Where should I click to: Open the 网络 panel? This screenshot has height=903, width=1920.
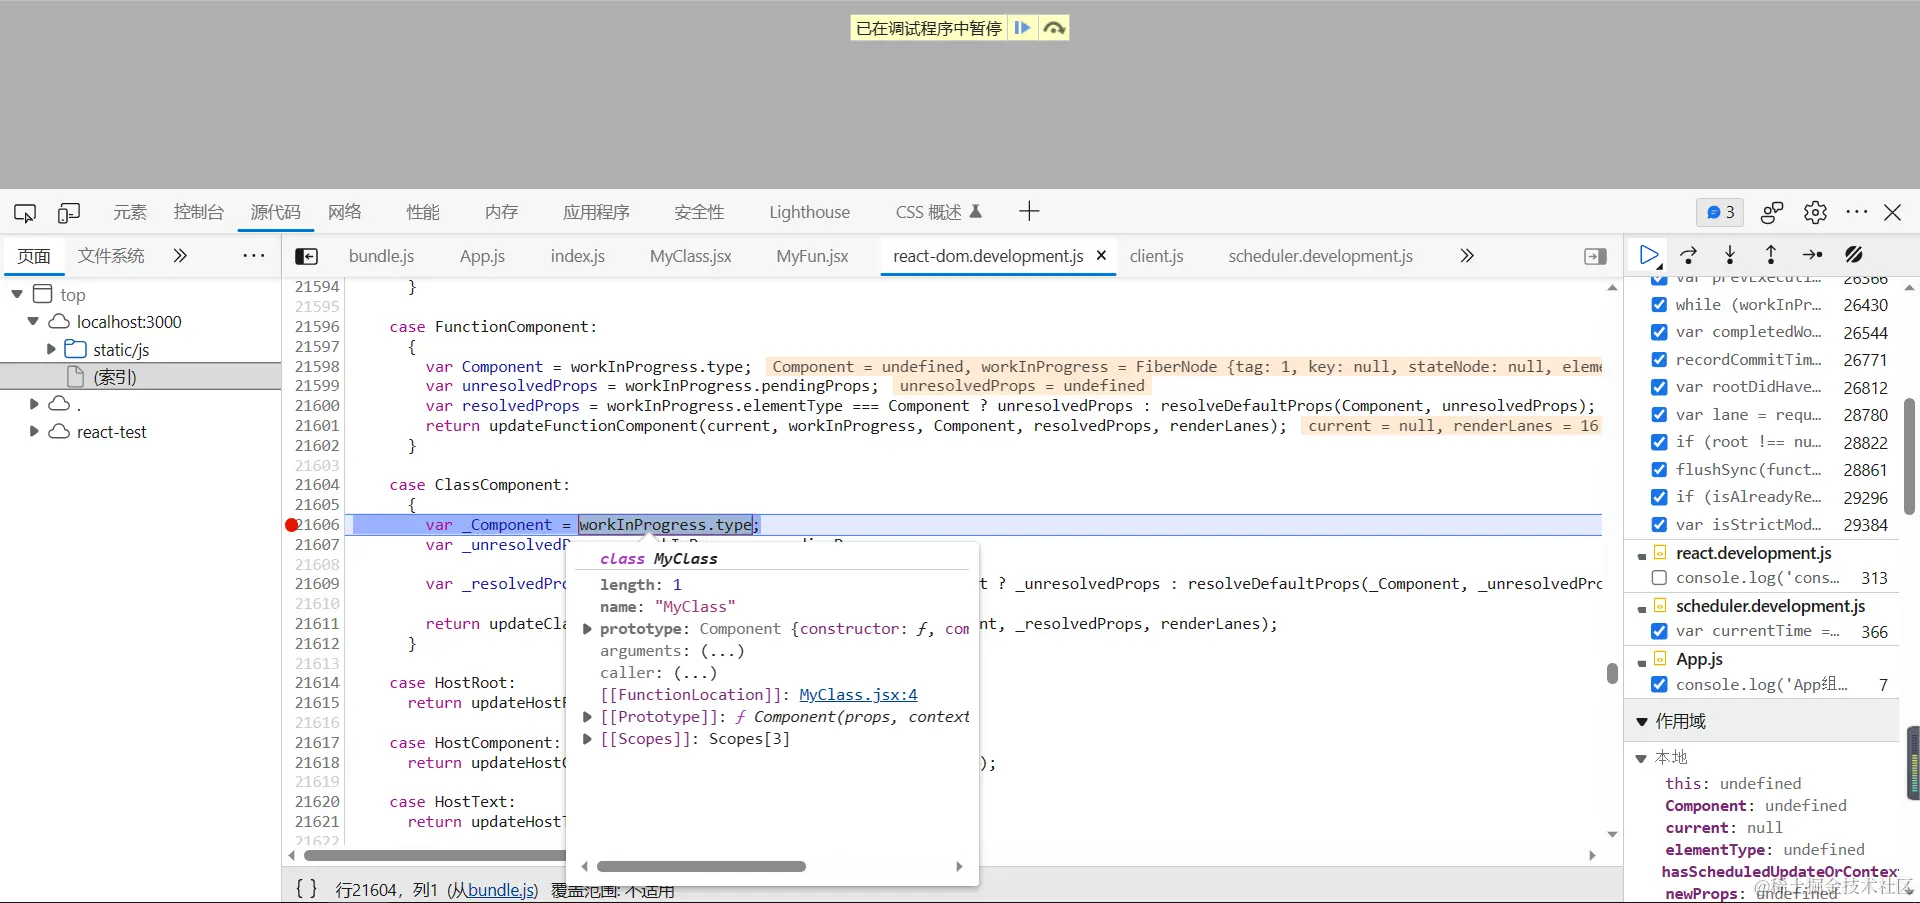click(345, 212)
